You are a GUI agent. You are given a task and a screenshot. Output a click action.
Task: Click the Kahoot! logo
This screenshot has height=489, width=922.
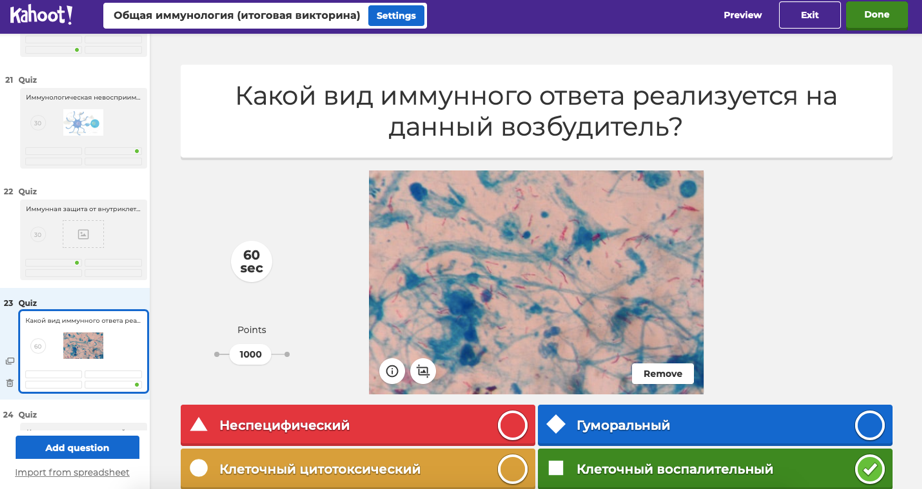(x=41, y=15)
